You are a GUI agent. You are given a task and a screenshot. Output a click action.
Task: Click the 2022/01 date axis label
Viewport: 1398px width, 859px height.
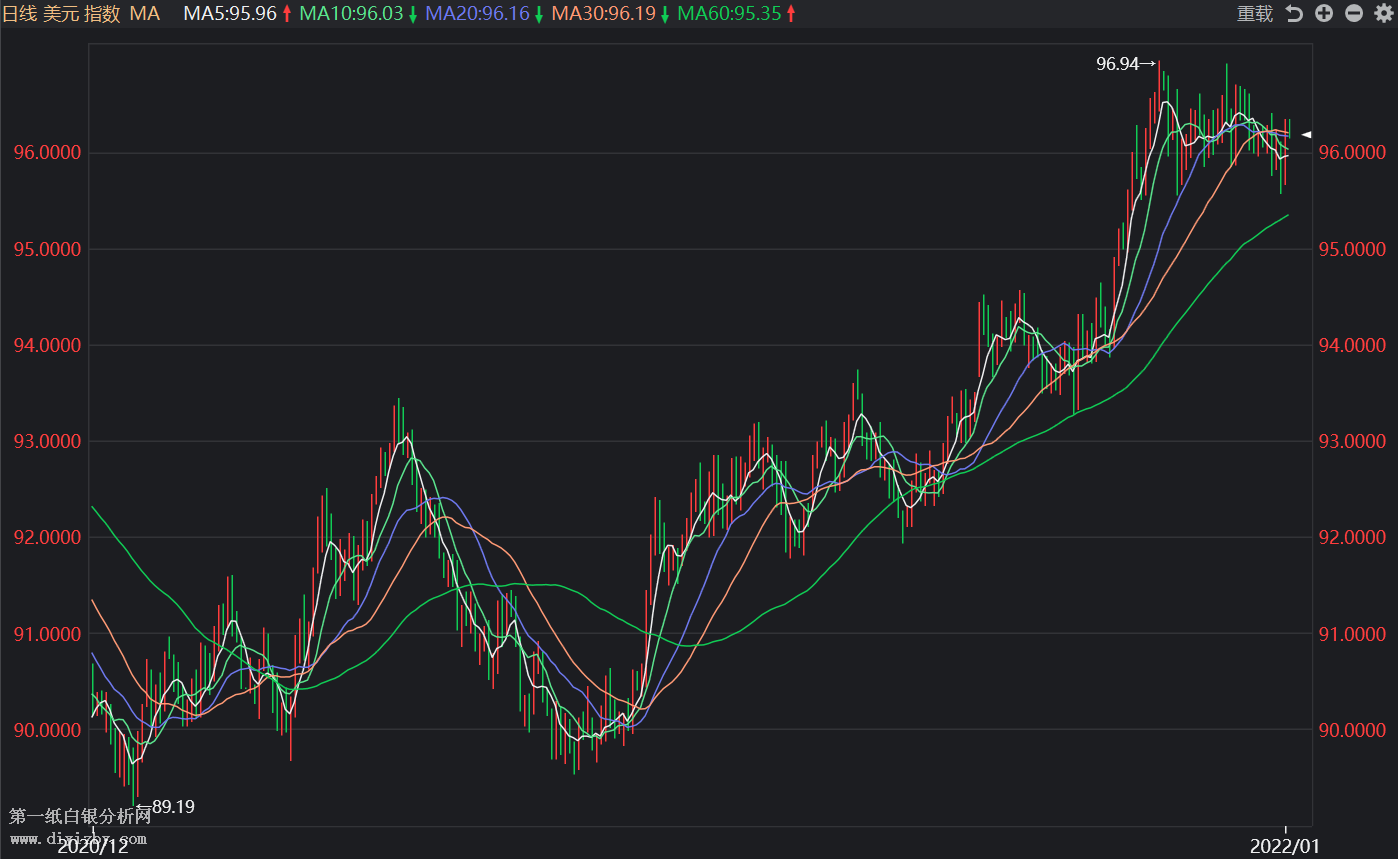(x=1284, y=846)
